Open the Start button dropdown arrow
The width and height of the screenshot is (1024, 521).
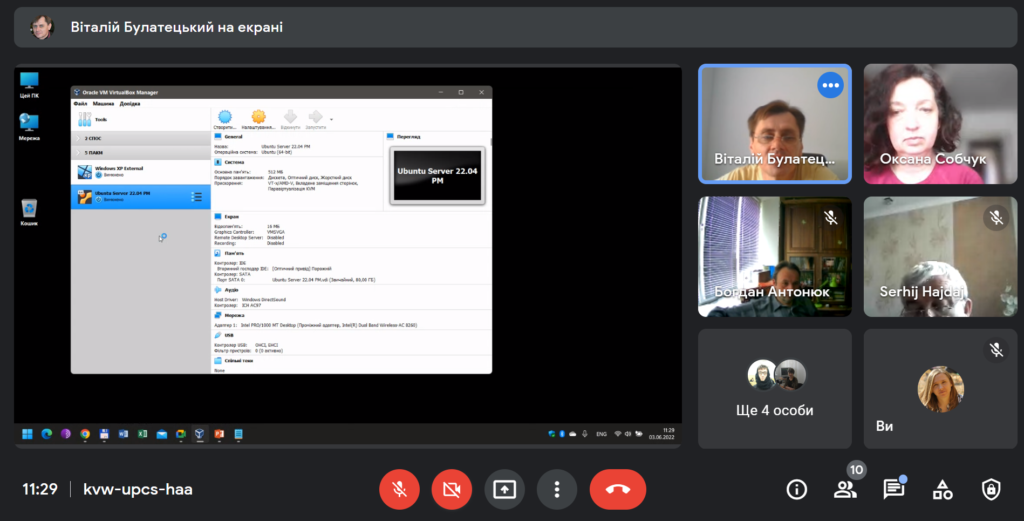tap(331, 119)
